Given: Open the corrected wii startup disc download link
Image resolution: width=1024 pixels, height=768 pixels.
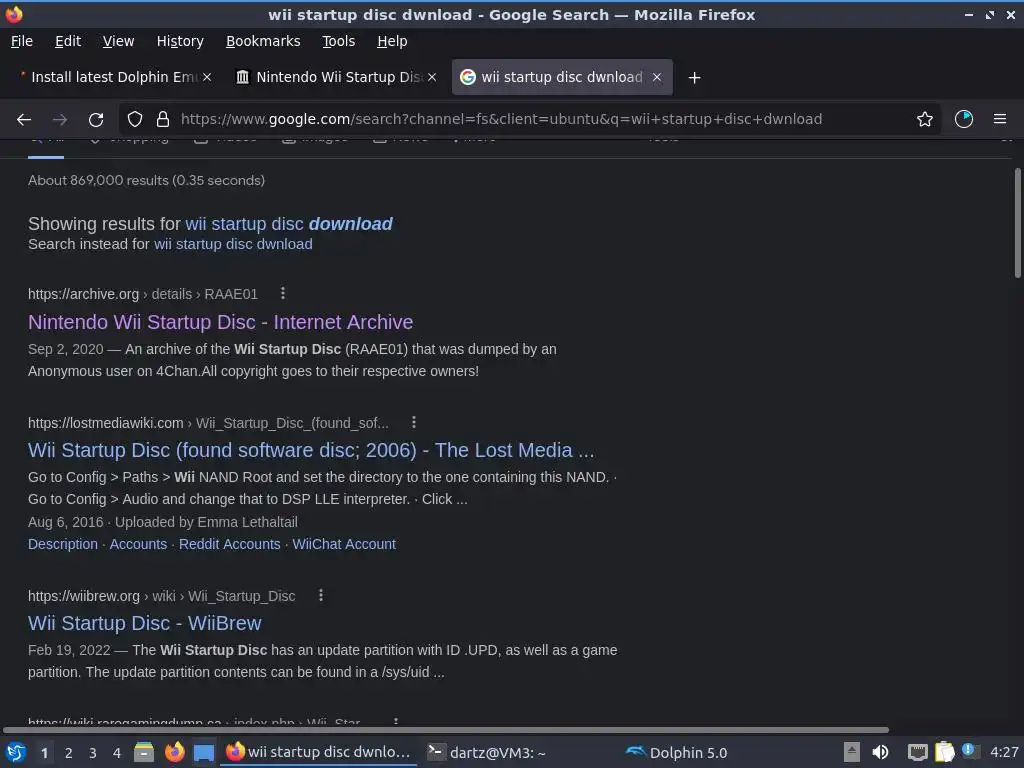Looking at the screenshot, I should (289, 224).
